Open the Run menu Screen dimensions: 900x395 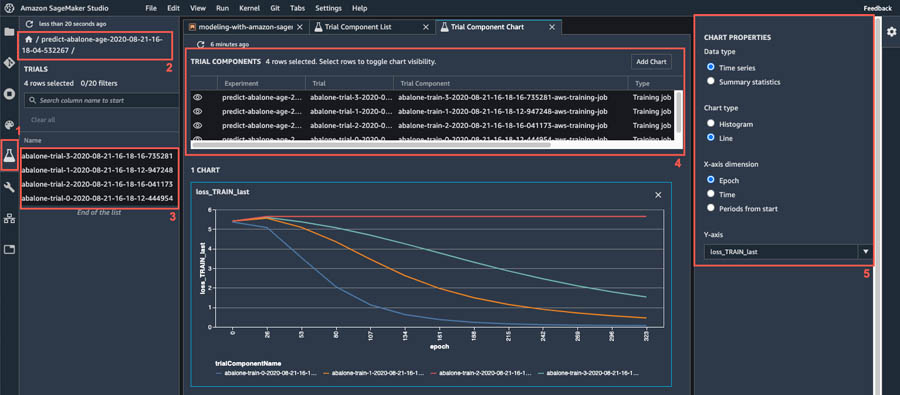pos(222,9)
